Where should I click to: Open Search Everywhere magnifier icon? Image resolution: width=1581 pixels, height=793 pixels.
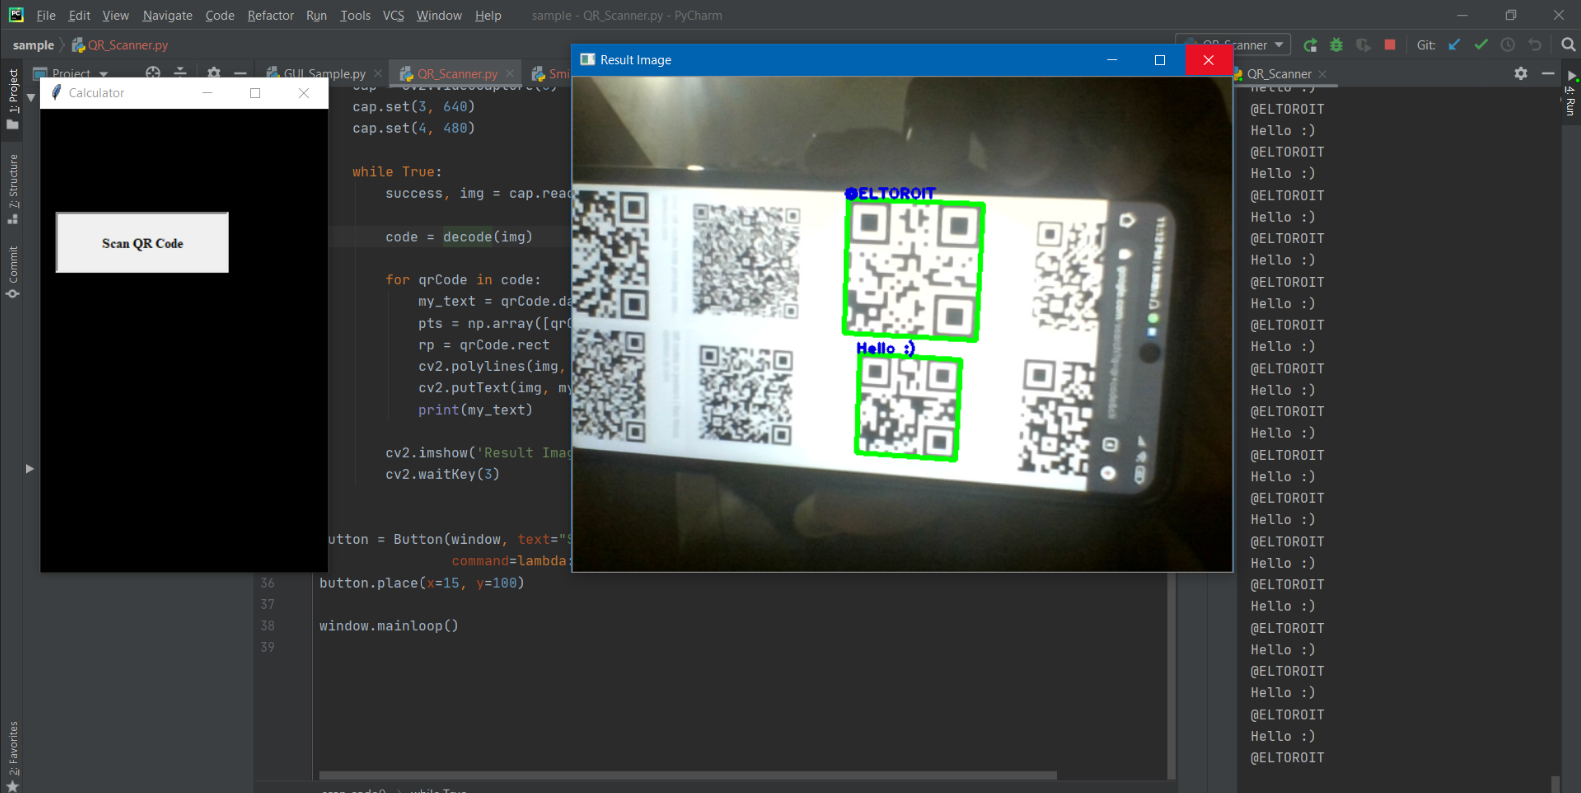(1568, 45)
